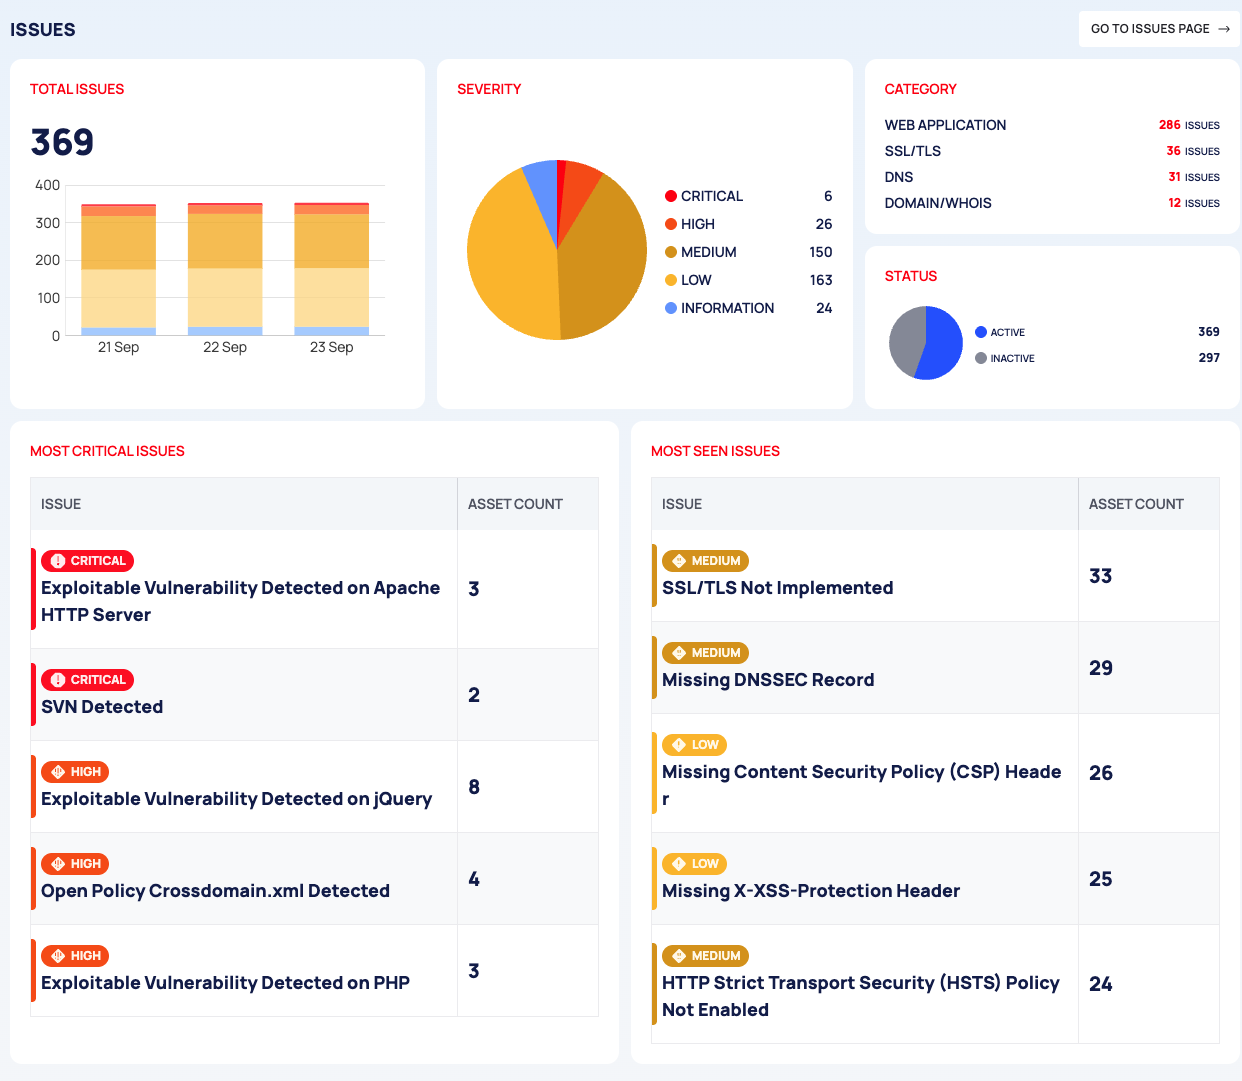Image resolution: width=1242 pixels, height=1081 pixels.
Task: Open Exploitable Vulnerability Detected on Apache HTTP Server
Action: tap(240, 601)
